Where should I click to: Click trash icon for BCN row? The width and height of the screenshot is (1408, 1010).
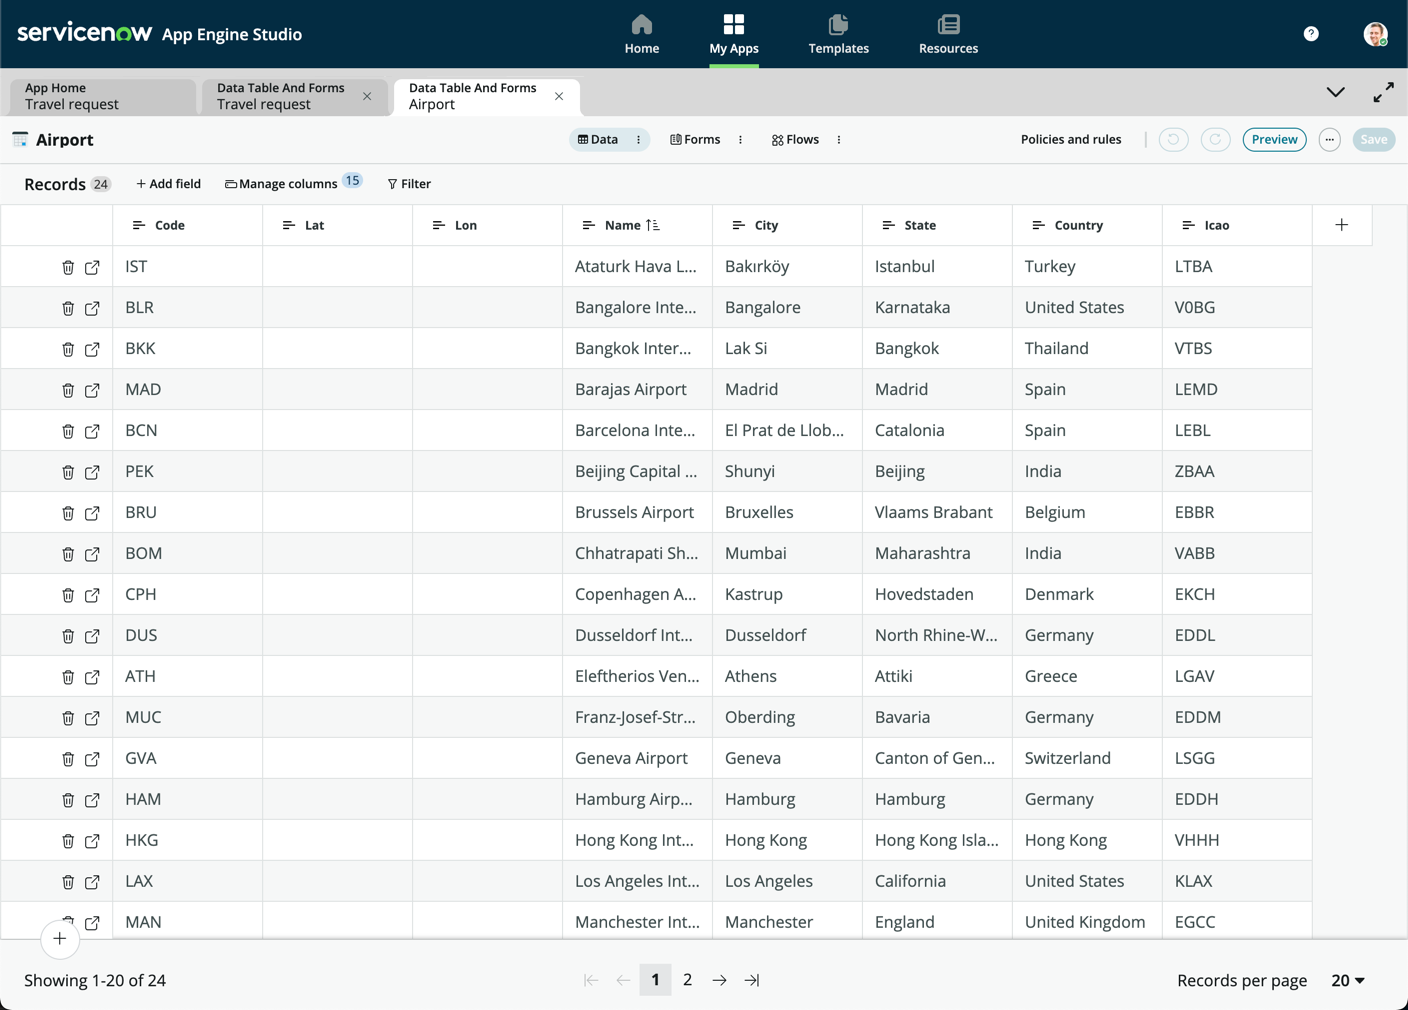pyautogui.click(x=68, y=431)
